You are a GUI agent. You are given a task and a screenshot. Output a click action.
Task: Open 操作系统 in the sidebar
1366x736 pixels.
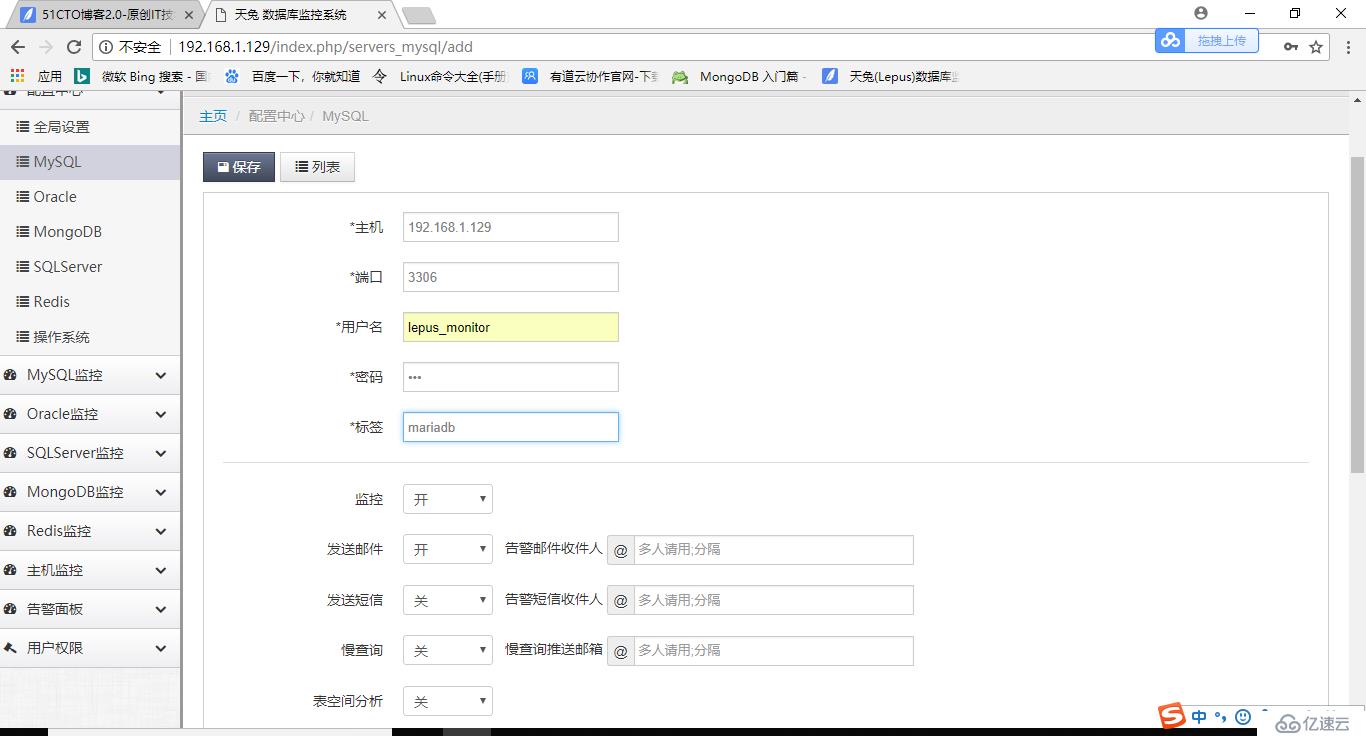tap(90, 337)
